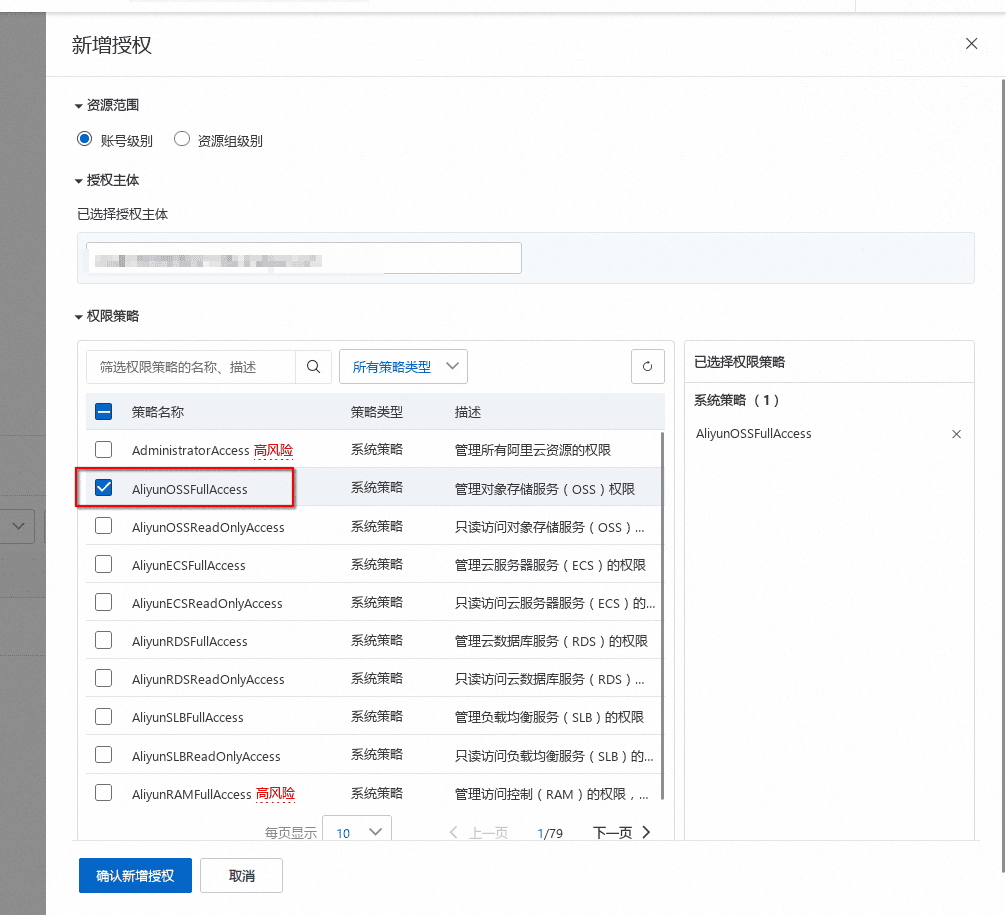The width and height of the screenshot is (1006, 915).
Task: Go to next page using right chevron
Action: pos(646,832)
